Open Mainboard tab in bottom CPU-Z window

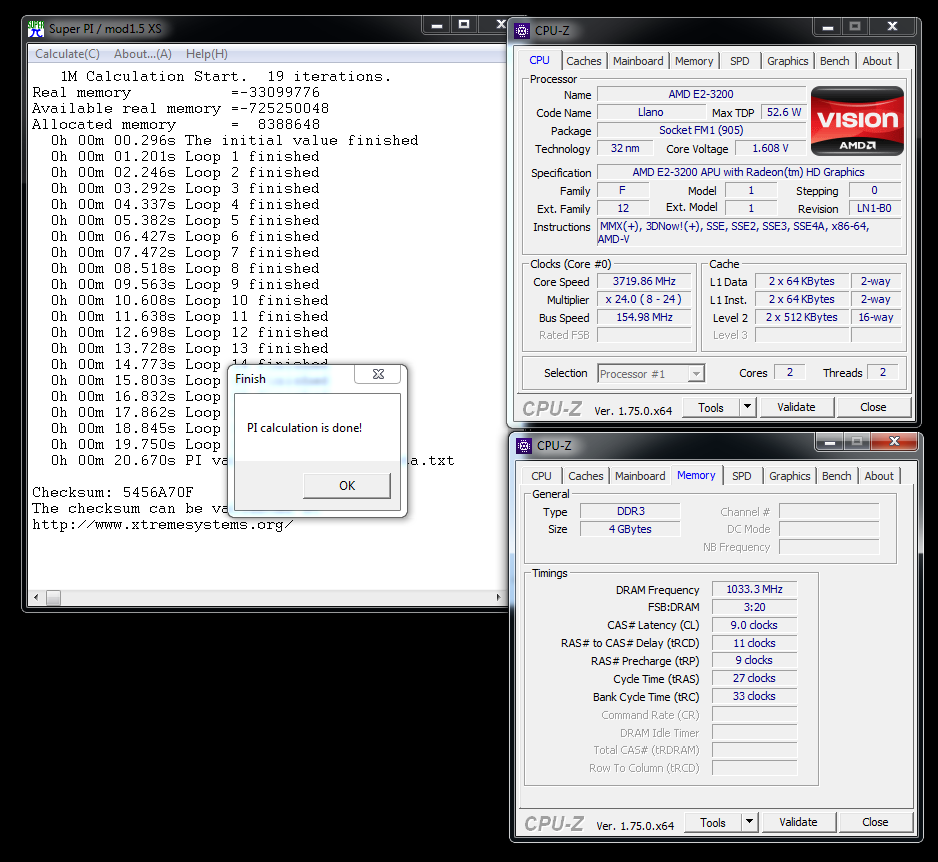coord(640,476)
